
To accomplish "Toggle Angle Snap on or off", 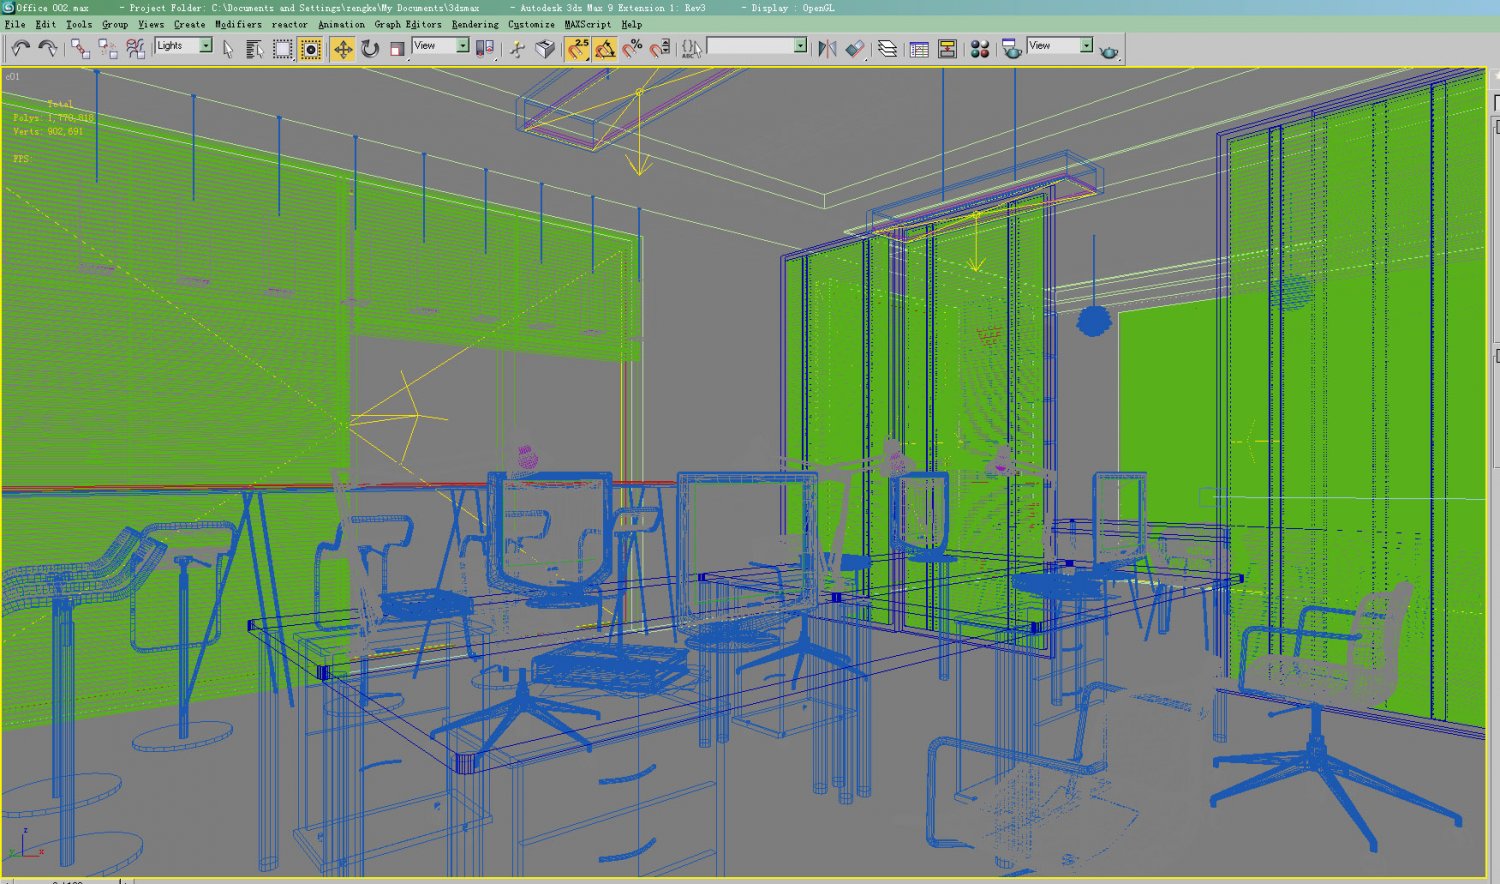I will tap(605, 49).
